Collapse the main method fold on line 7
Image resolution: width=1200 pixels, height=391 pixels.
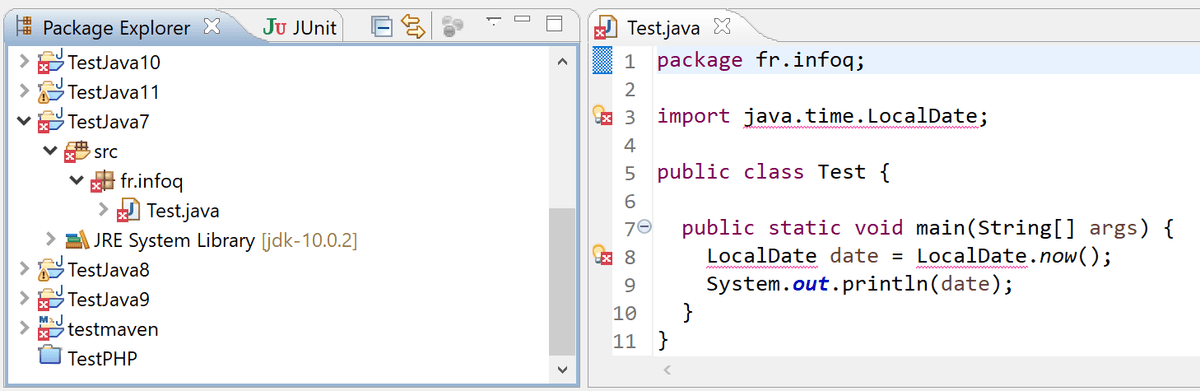coord(645,227)
